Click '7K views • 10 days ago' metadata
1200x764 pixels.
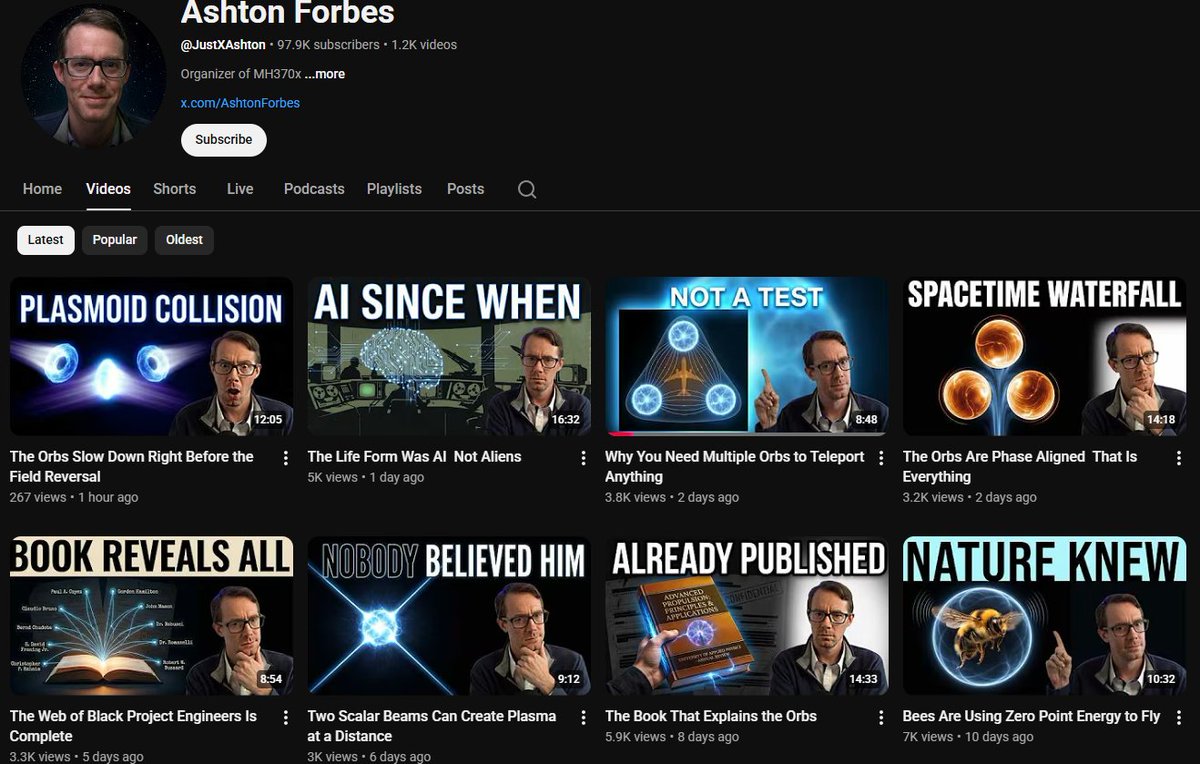[x=968, y=737]
